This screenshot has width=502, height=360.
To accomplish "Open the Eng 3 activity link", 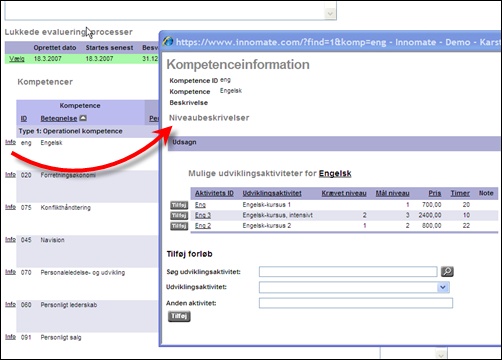I will pos(203,215).
